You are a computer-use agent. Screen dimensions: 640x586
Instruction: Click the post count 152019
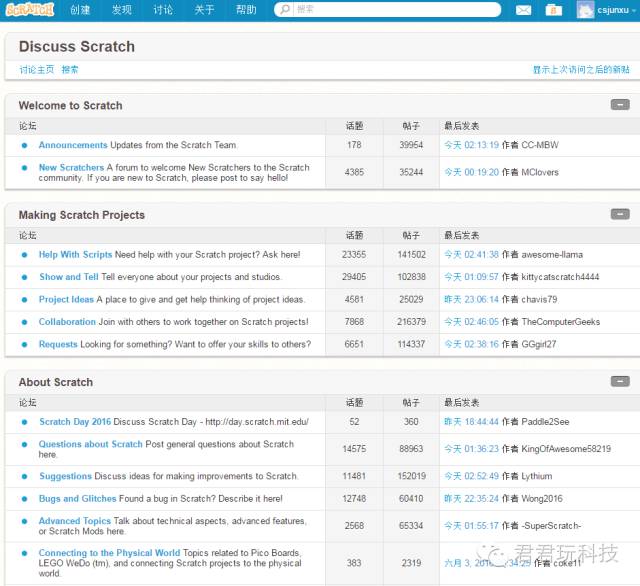411,476
